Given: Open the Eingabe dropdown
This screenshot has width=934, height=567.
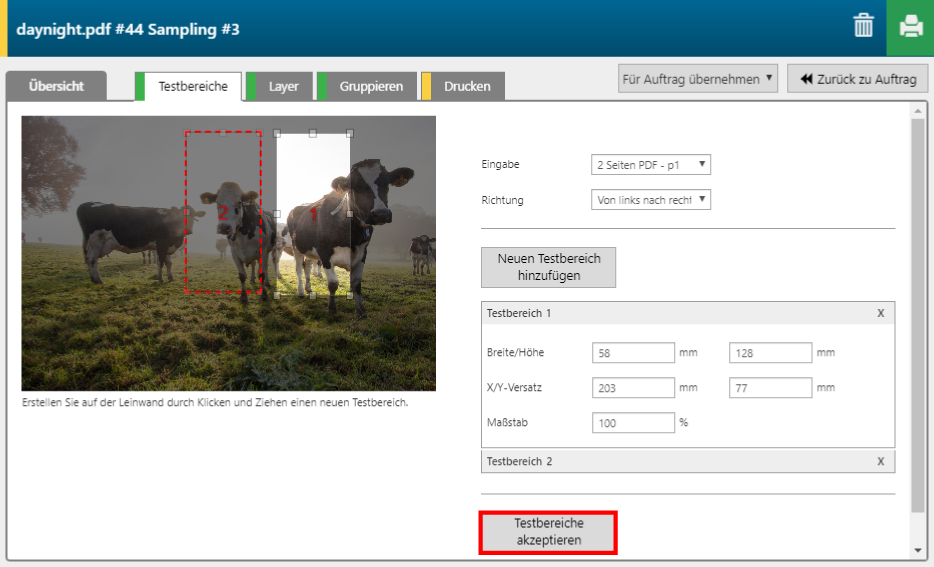Looking at the screenshot, I should click(651, 164).
